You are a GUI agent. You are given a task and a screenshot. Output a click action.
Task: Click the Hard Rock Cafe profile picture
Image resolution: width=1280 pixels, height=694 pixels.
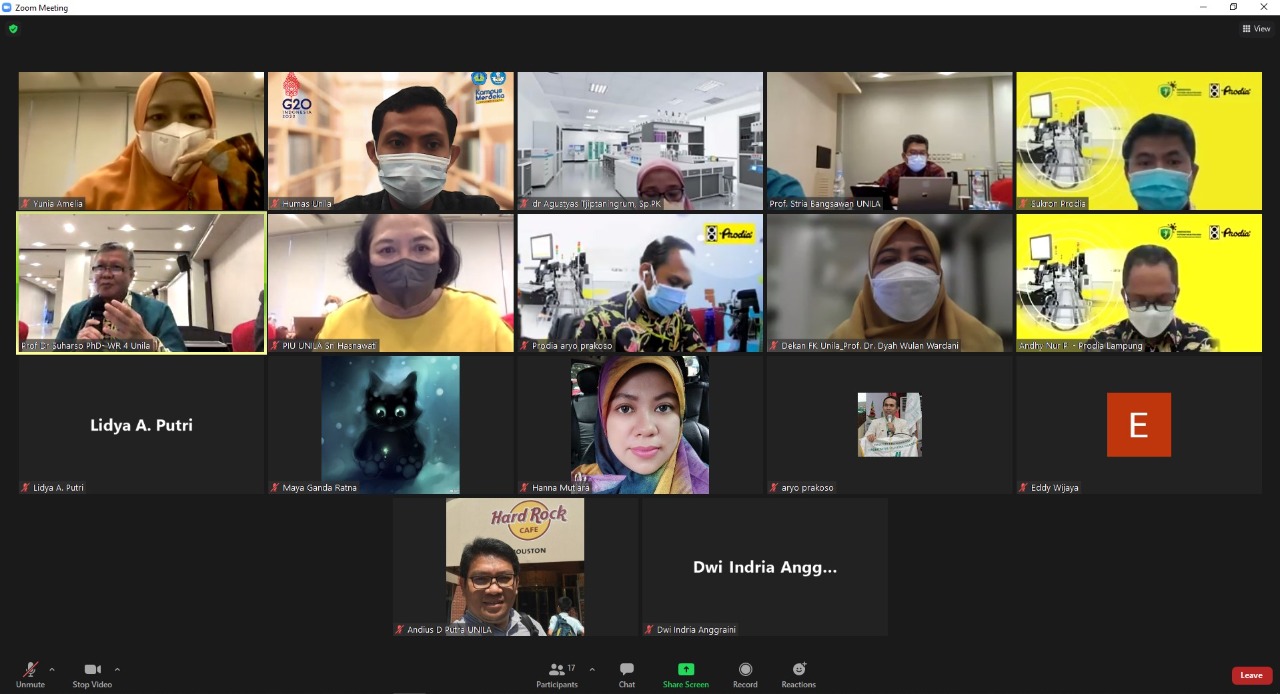(x=515, y=567)
